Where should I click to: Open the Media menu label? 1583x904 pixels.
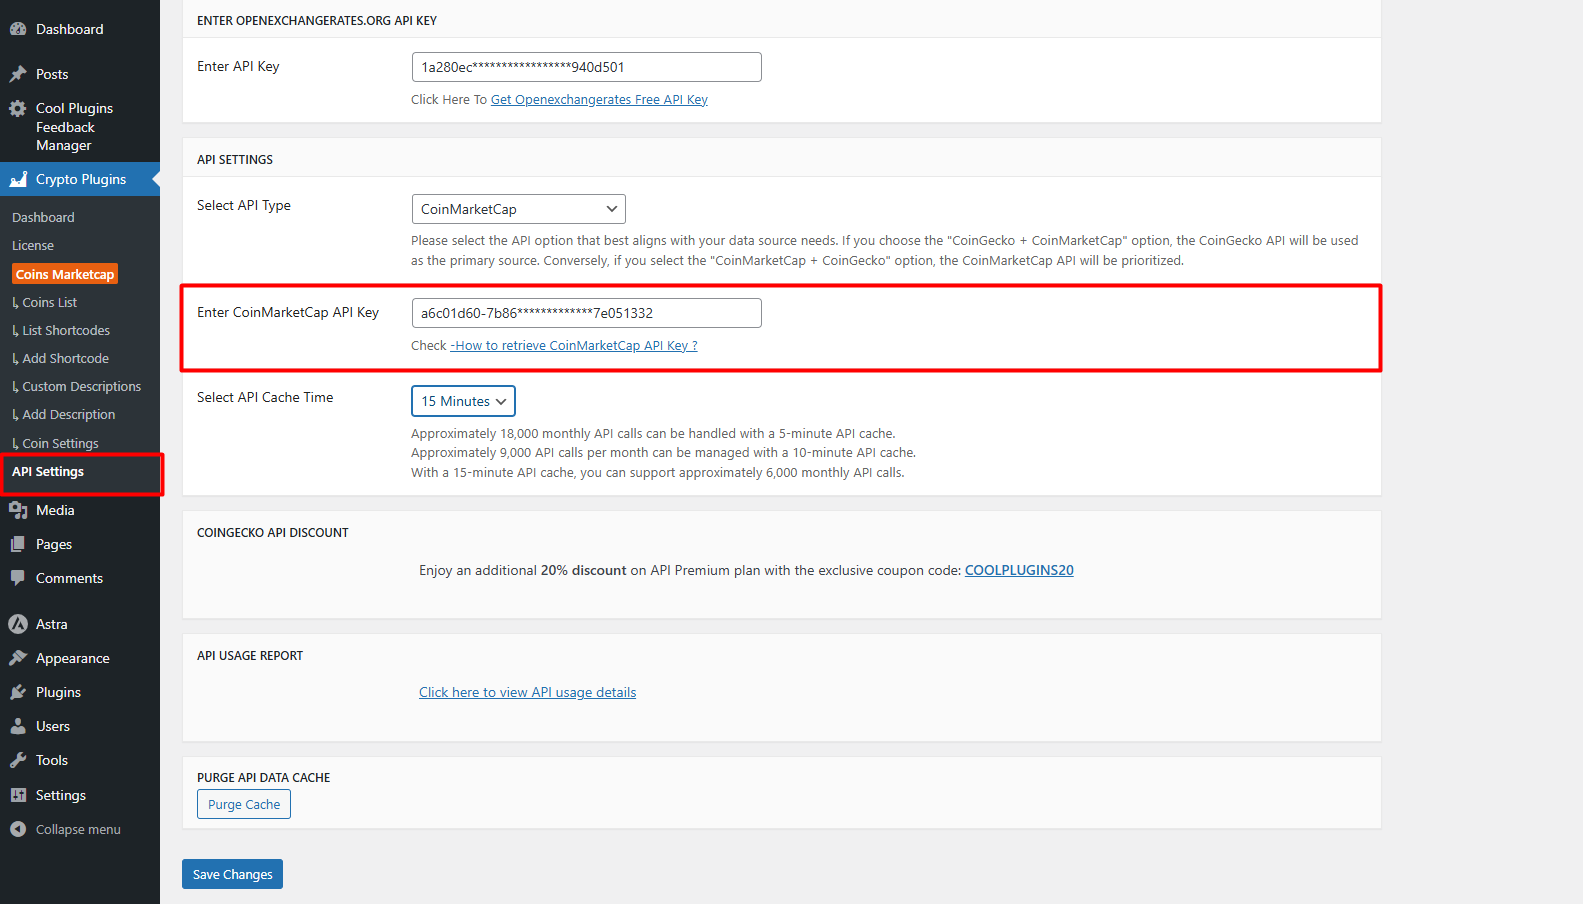click(x=55, y=510)
